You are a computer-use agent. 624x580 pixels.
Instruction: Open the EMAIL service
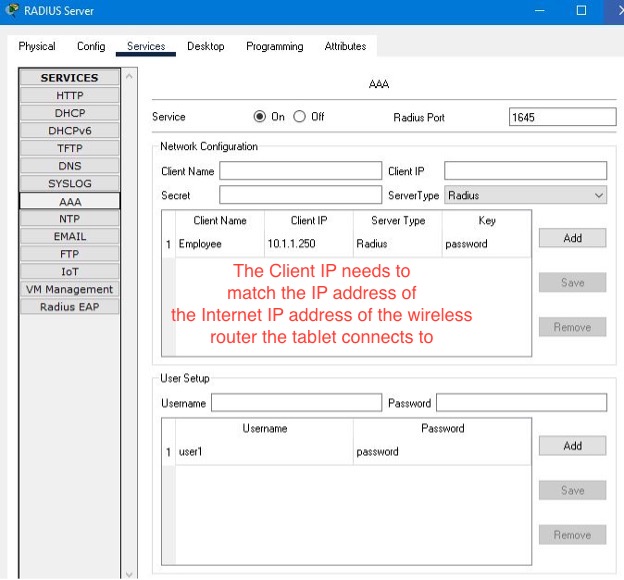click(70, 236)
